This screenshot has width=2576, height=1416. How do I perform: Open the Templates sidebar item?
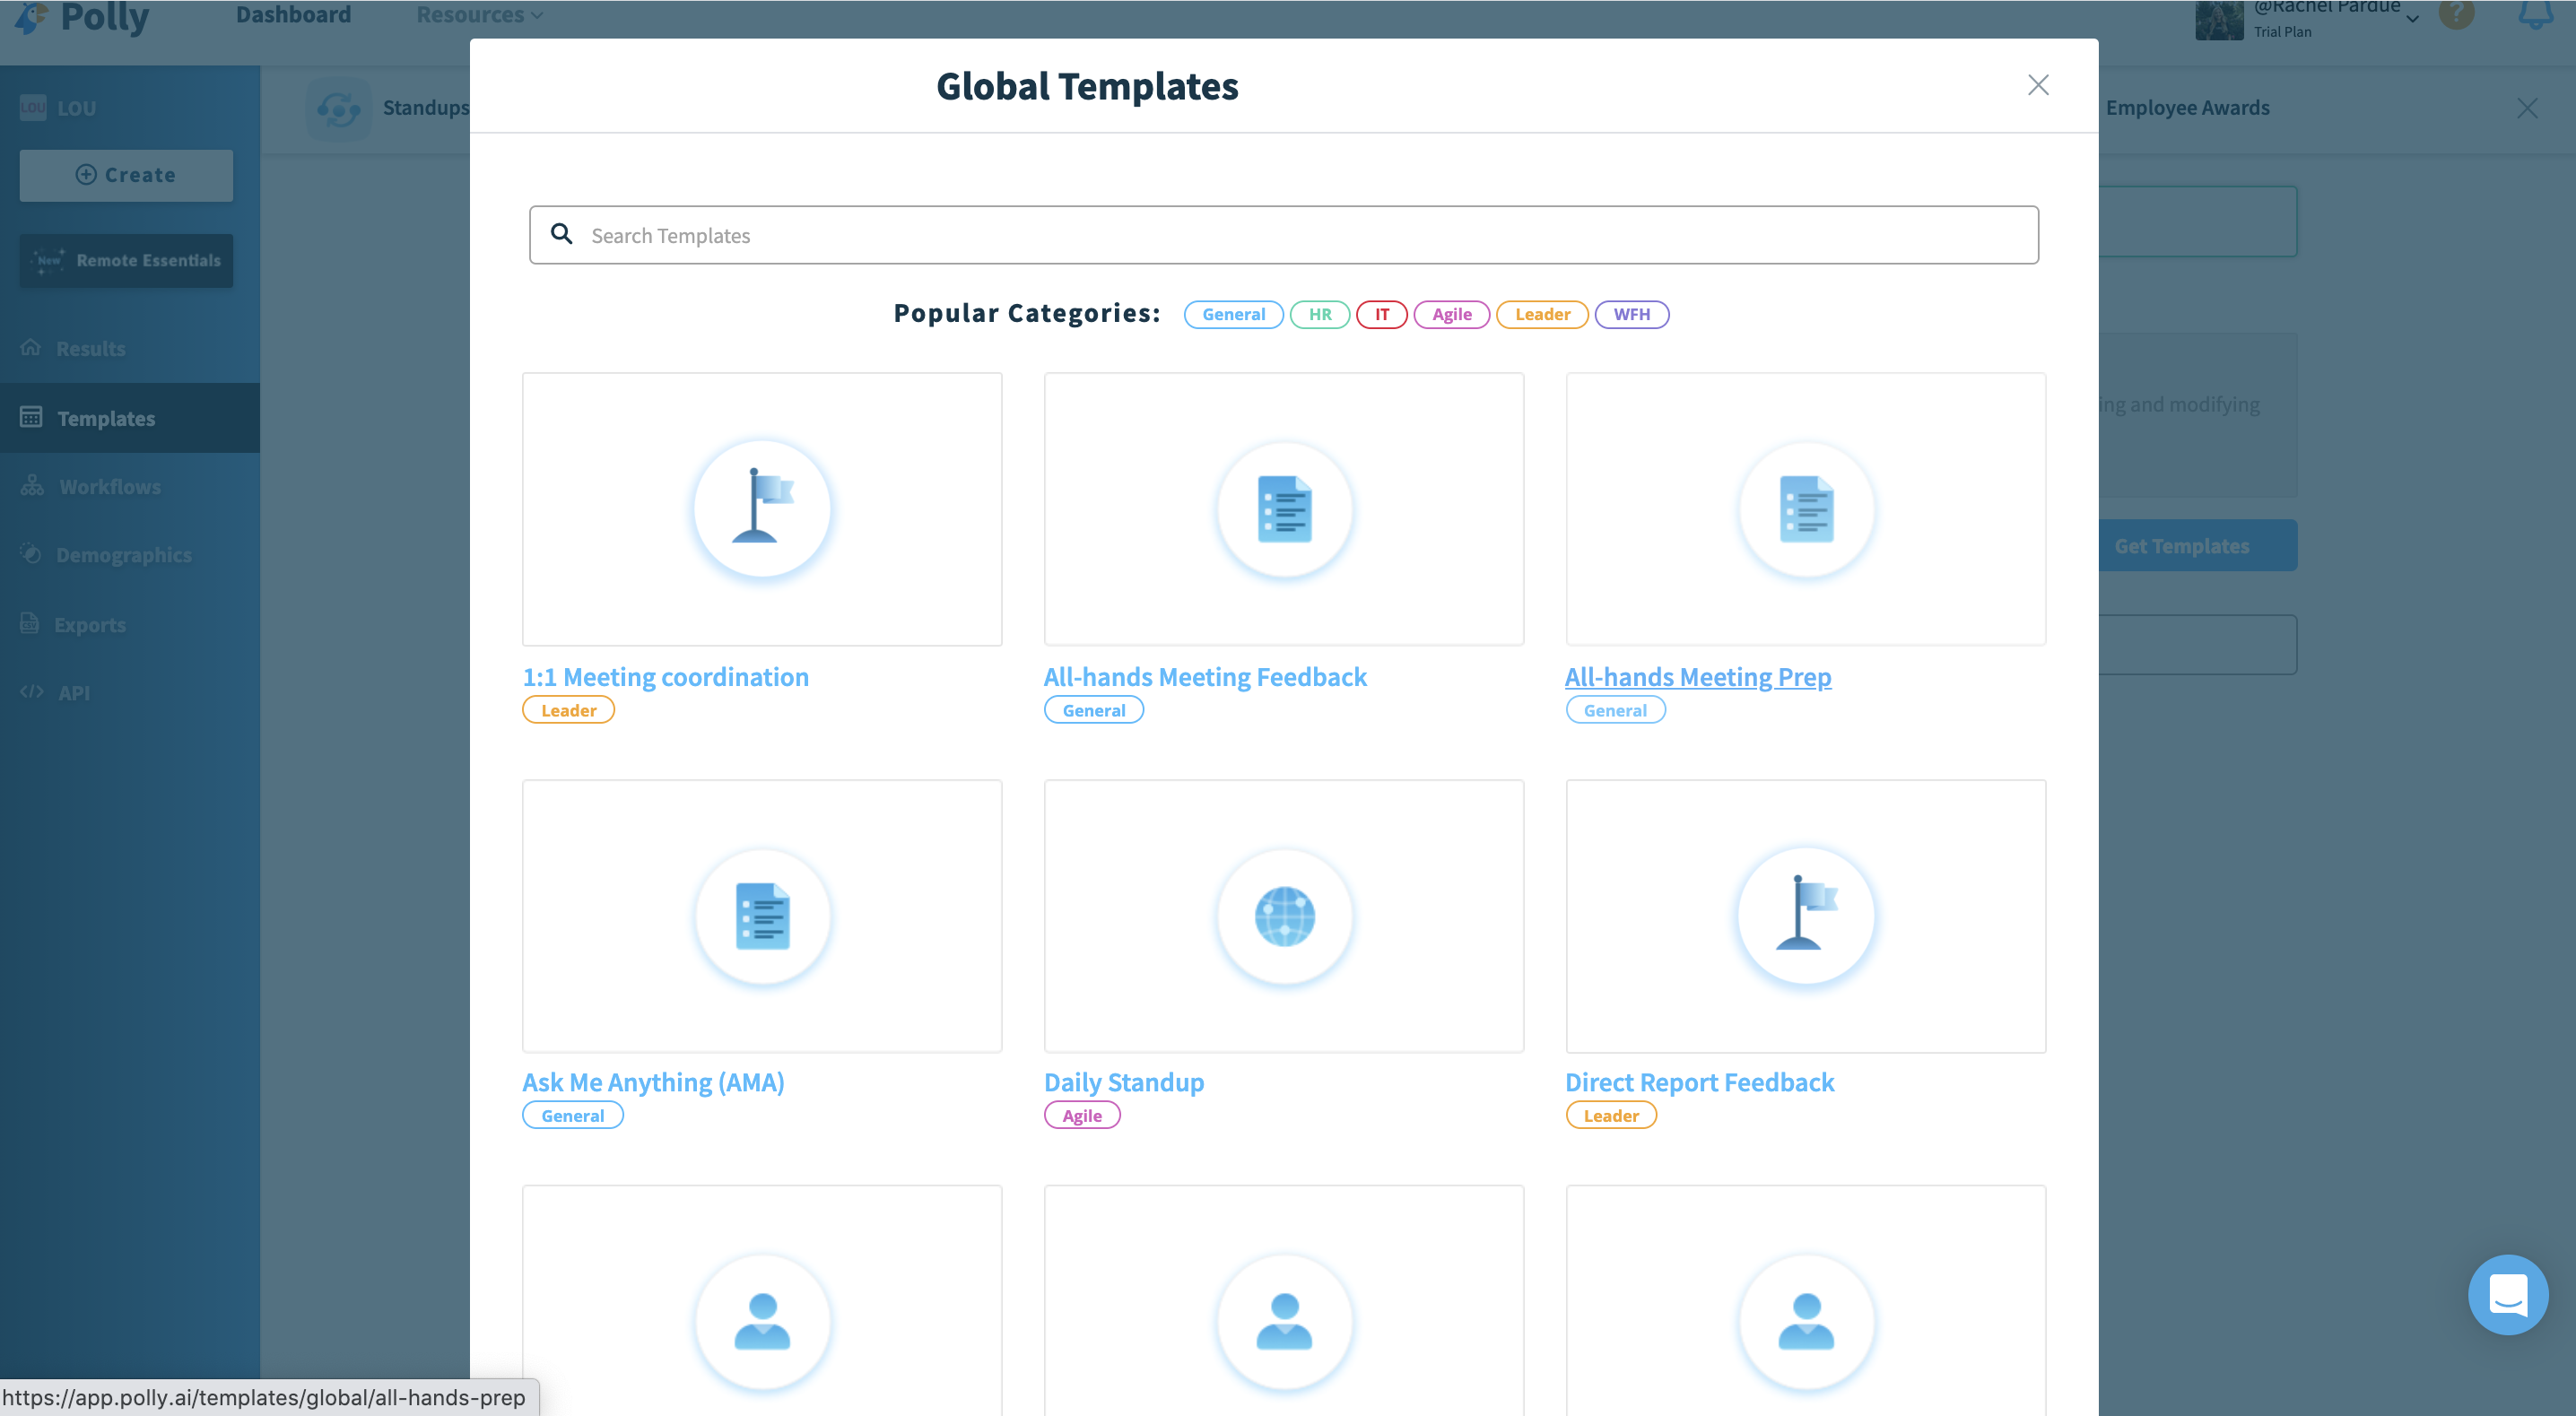tap(106, 418)
